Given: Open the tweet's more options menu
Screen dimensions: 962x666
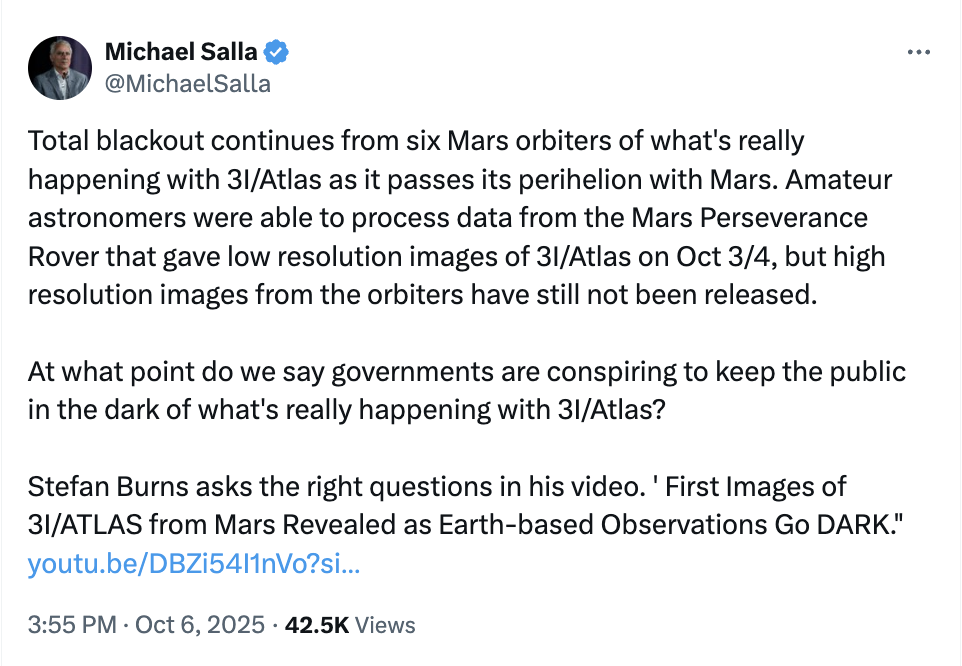Looking at the screenshot, I should pyautogui.click(x=918, y=52).
